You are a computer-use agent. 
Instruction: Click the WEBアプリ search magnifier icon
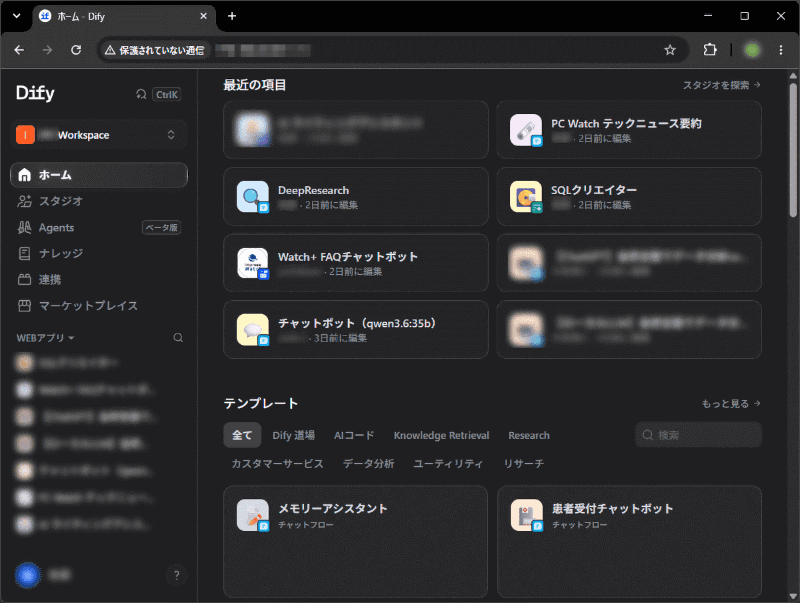pos(178,338)
